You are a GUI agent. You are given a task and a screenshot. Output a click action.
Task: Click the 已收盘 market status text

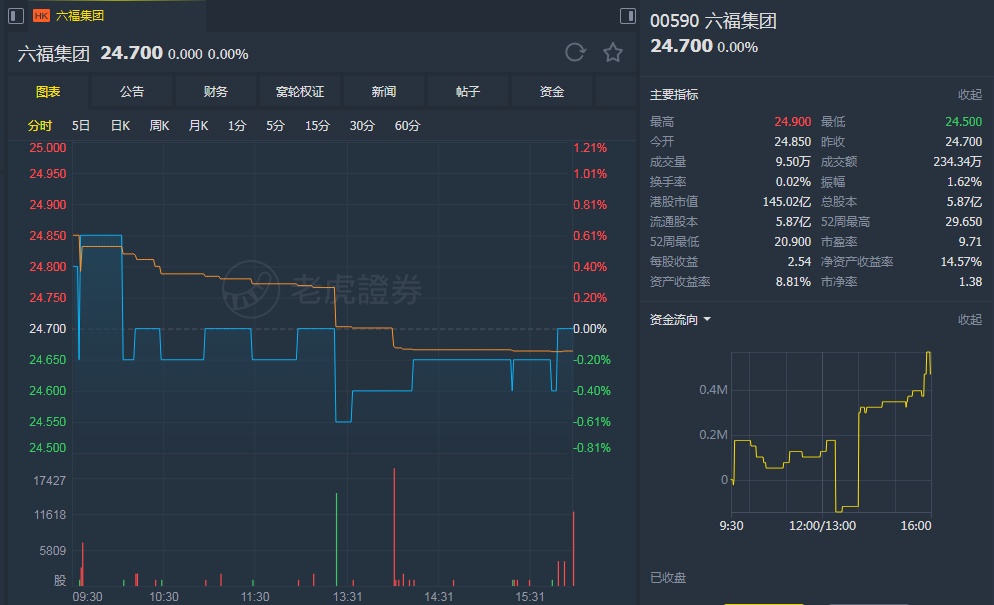pos(668,578)
